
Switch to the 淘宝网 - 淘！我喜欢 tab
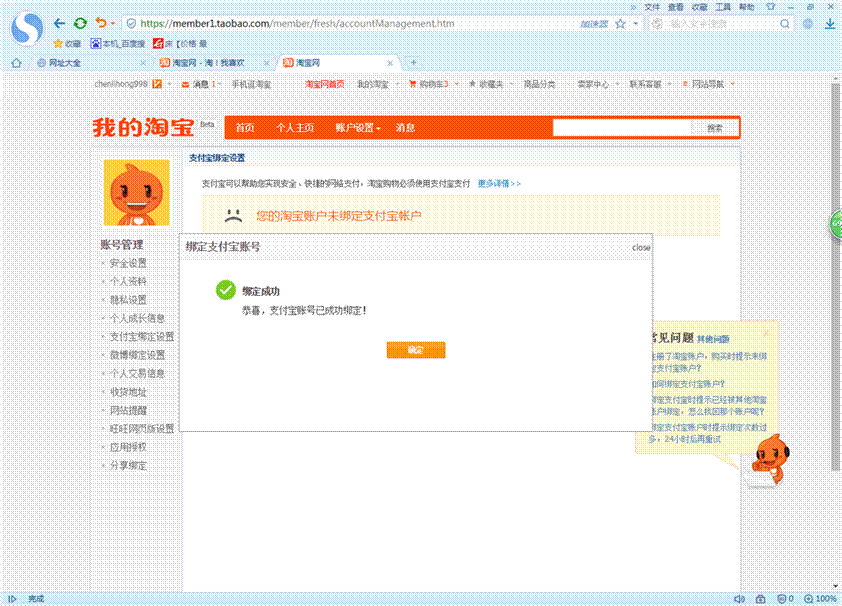[210, 63]
